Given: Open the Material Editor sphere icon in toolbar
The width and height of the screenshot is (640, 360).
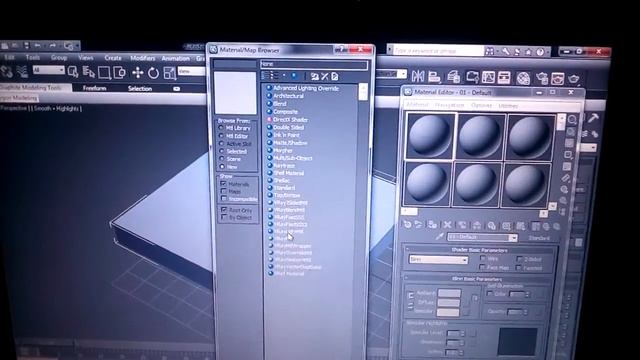Looking at the screenshot, I should [523, 78].
